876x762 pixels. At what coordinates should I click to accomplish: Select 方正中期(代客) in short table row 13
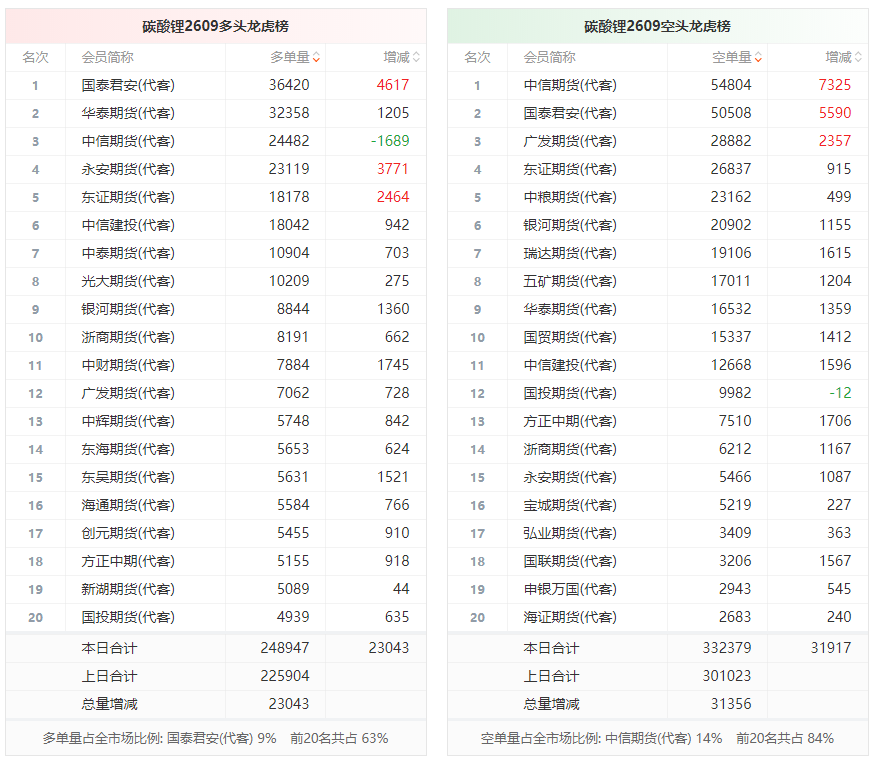pos(570,421)
